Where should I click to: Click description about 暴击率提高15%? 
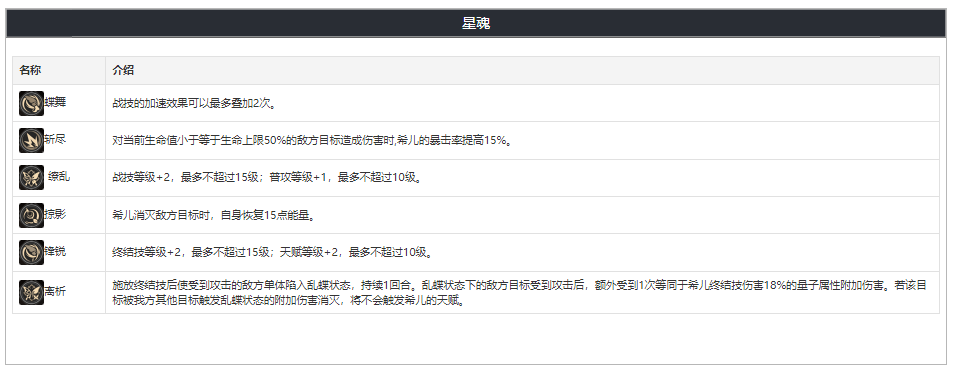click(313, 141)
